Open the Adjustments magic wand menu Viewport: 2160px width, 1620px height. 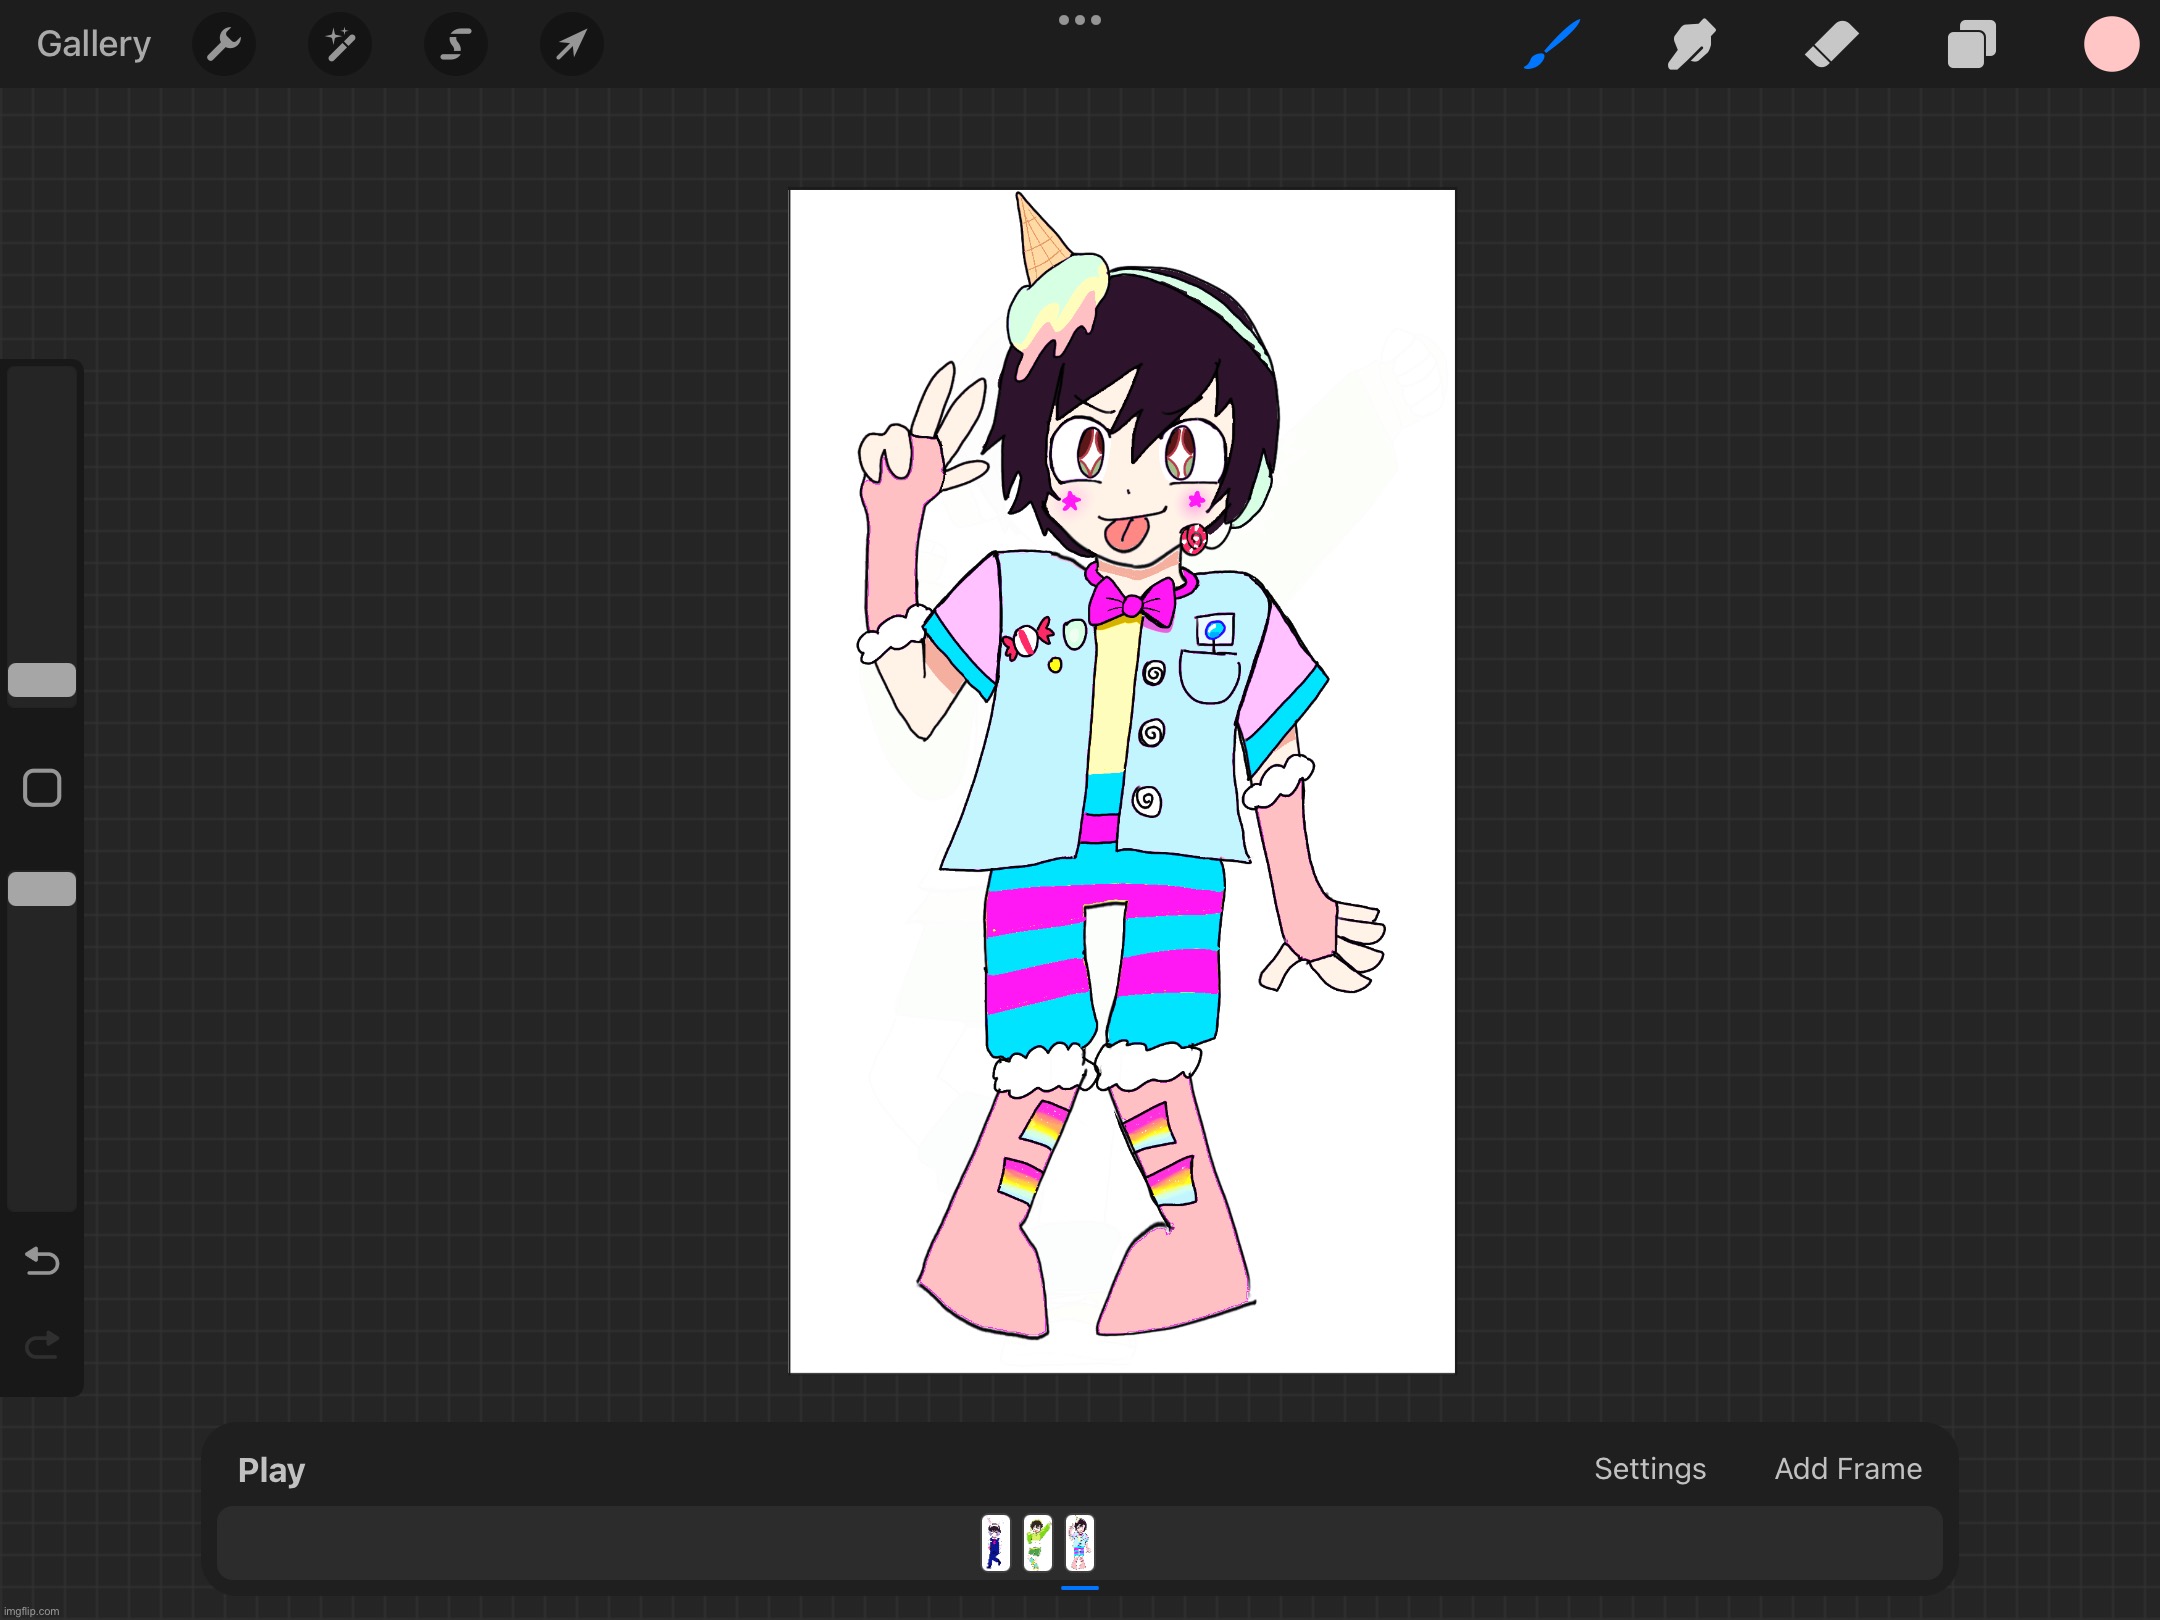click(340, 44)
